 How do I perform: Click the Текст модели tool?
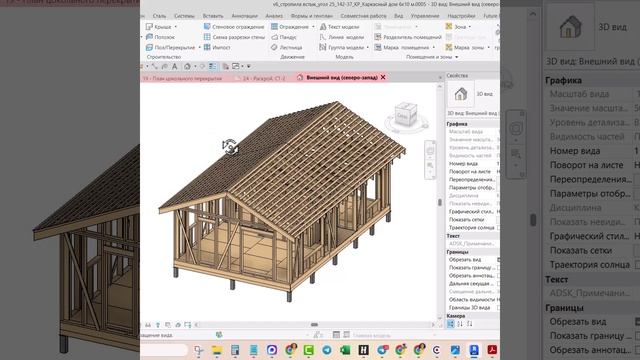[340, 27]
